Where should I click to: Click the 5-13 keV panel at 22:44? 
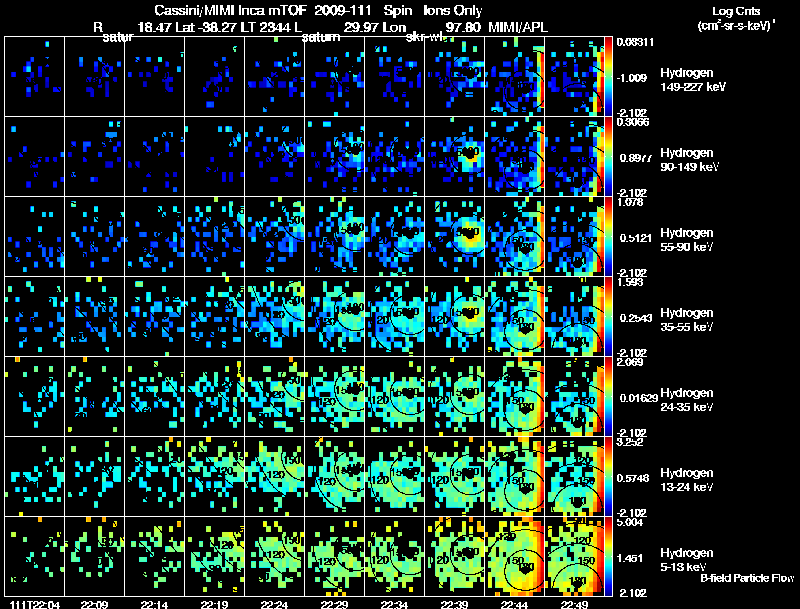pyautogui.click(x=515, y=556)
